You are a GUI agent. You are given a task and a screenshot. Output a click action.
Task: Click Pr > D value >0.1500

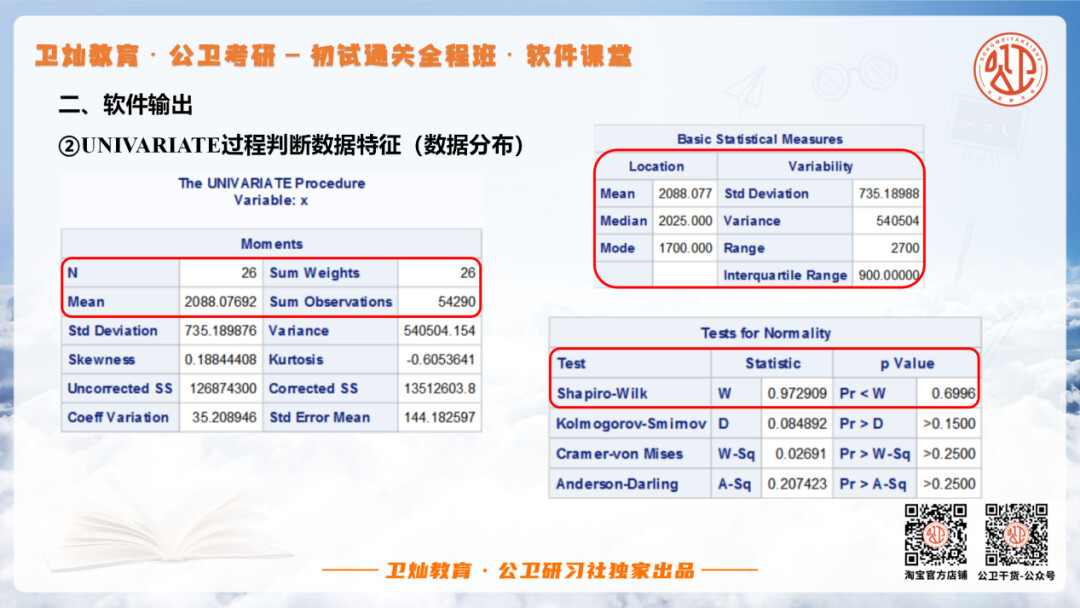pyautogui.click(x=948, y=423)
